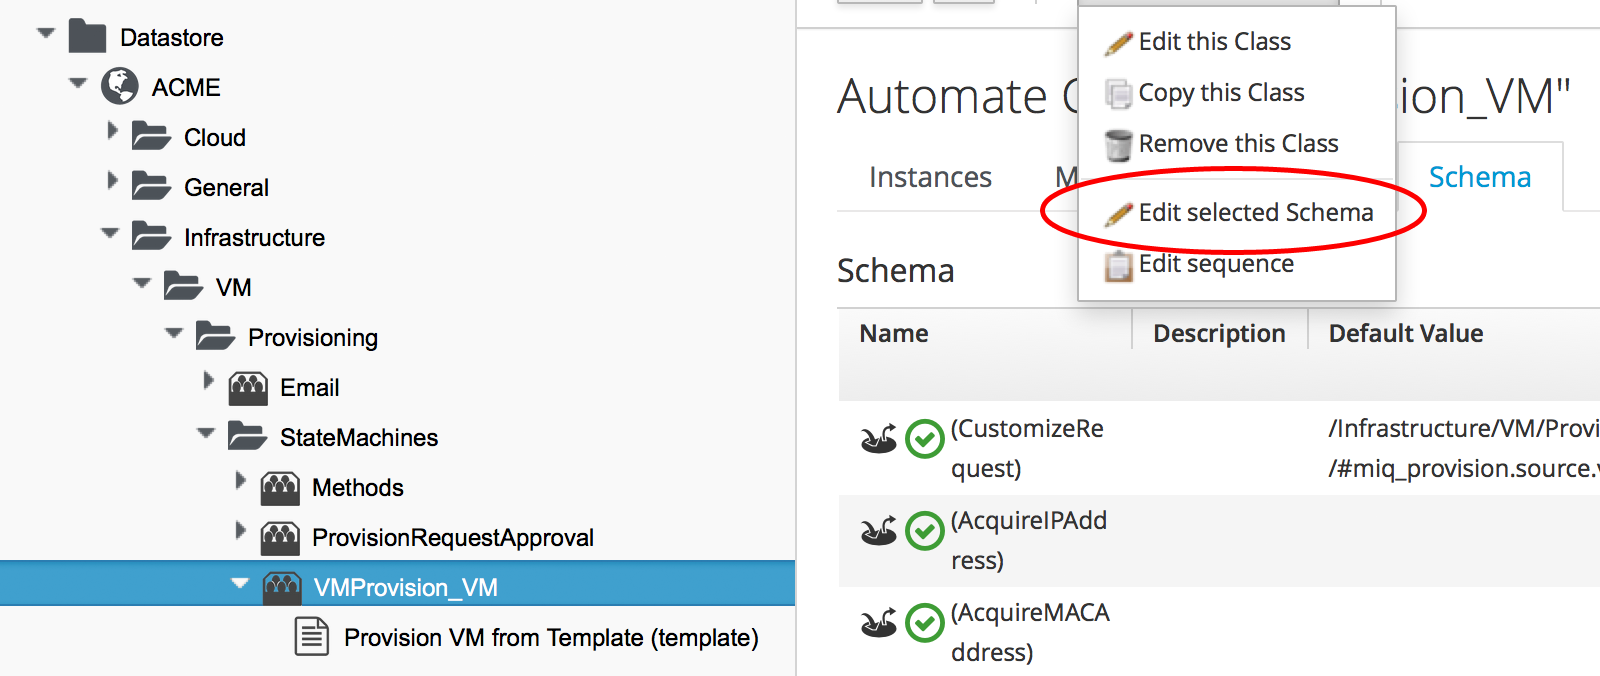This screenshot has height=676, width=1600.
Task: Expand the ProvisionRequestApproval class
Action: [240, 531]
